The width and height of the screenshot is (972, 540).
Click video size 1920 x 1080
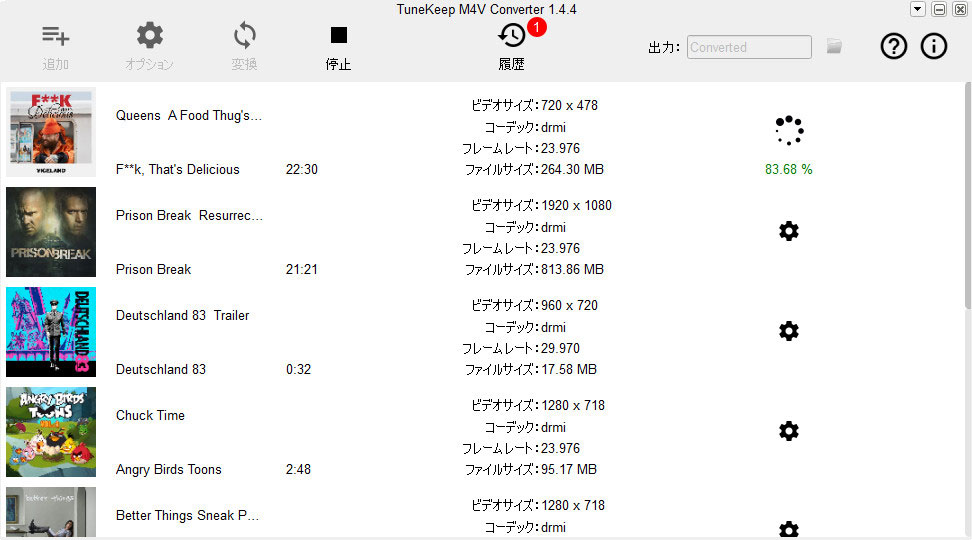point(577,205)
